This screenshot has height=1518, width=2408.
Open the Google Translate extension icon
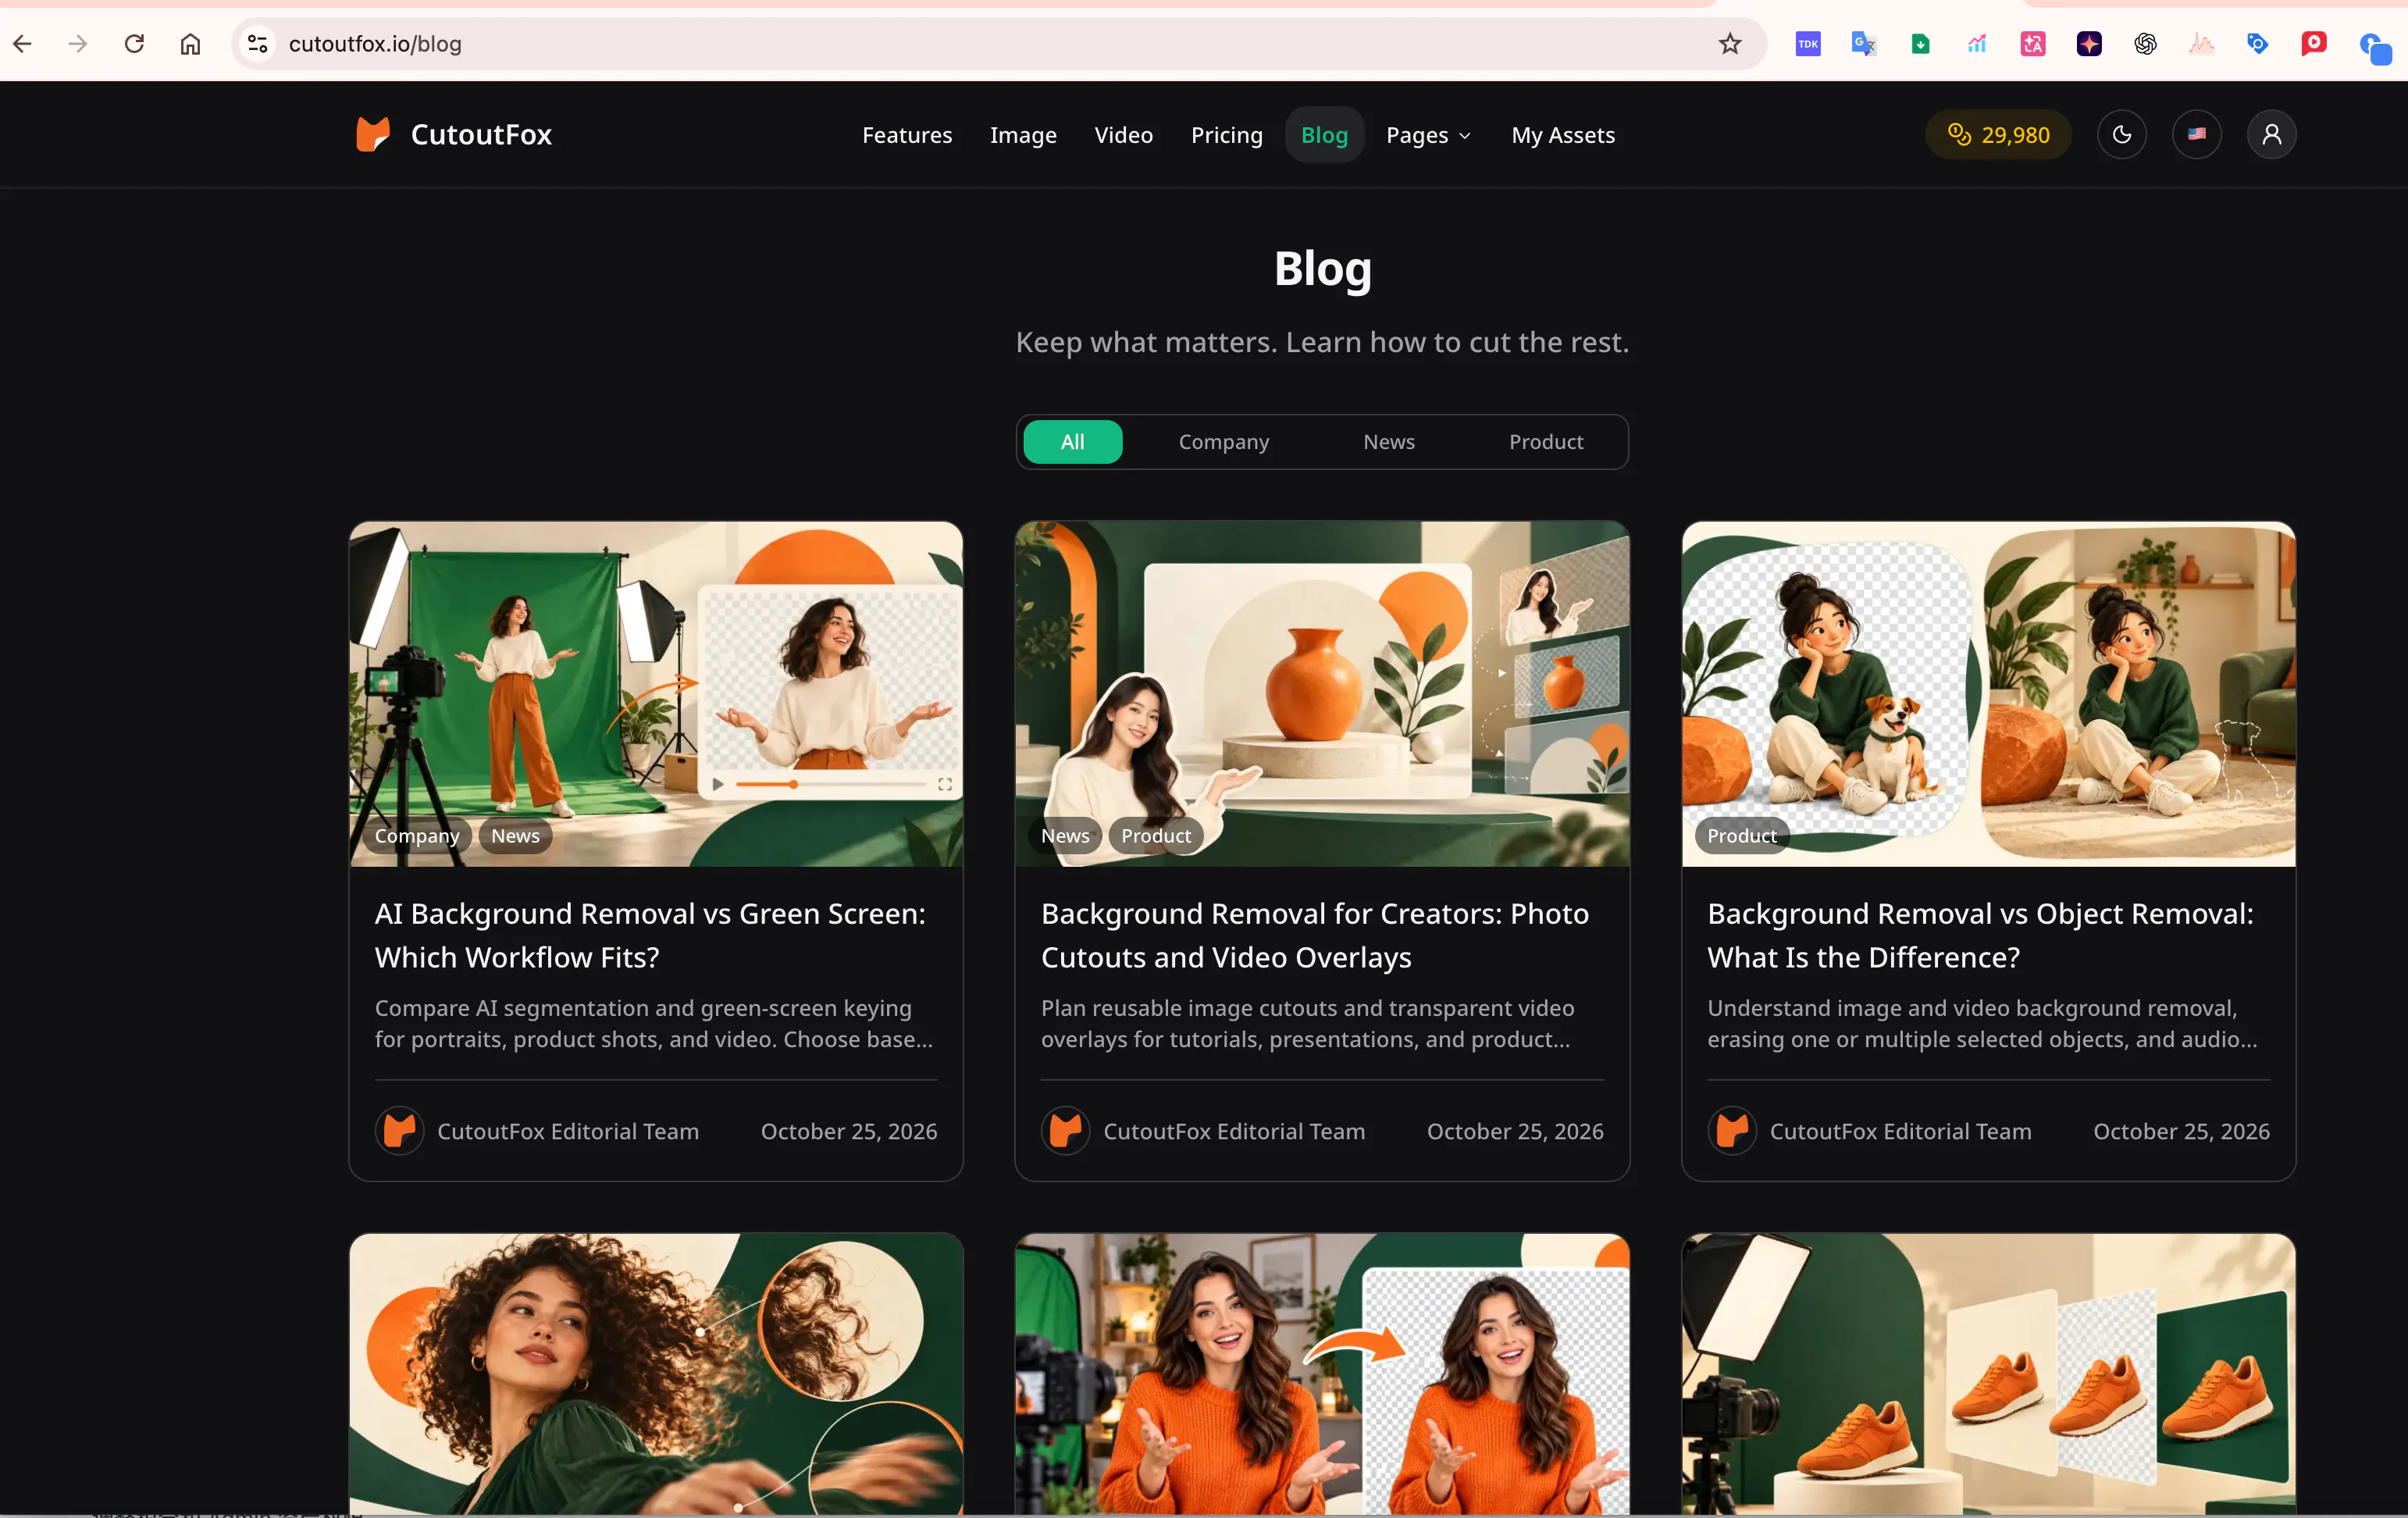point(1864,43)
